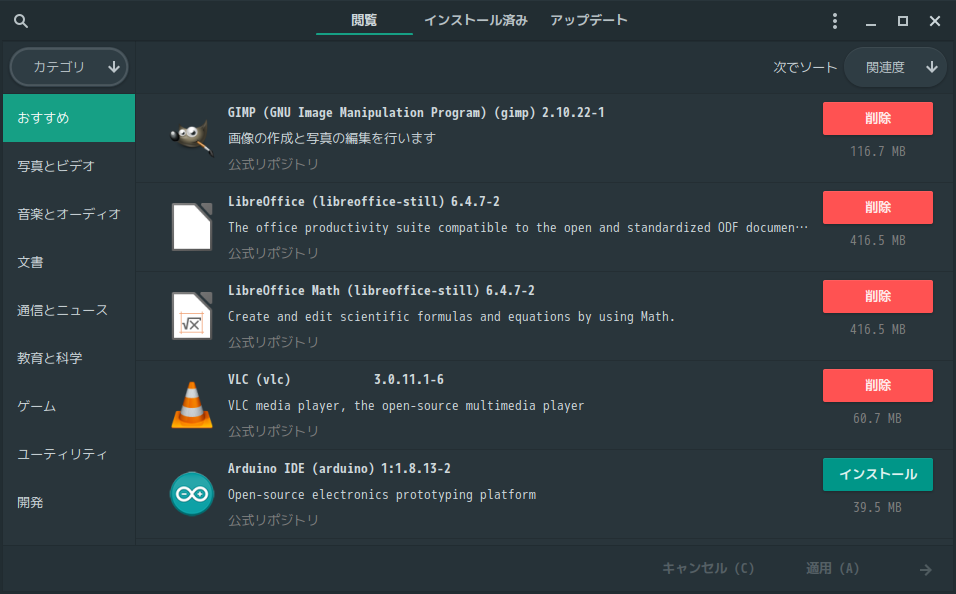This screenshot has height=594, width=956.
Task: Click the LibreOffice Math title text
Action: [381, 291]
